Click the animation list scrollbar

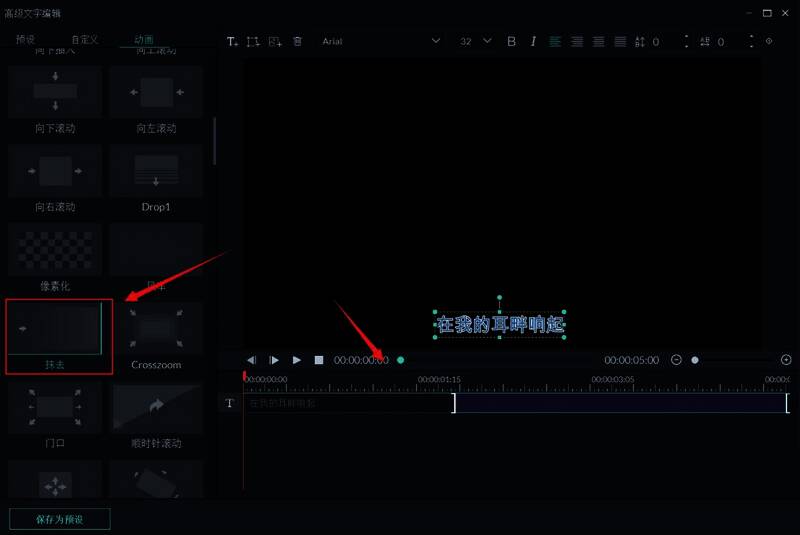click(215, 141)
